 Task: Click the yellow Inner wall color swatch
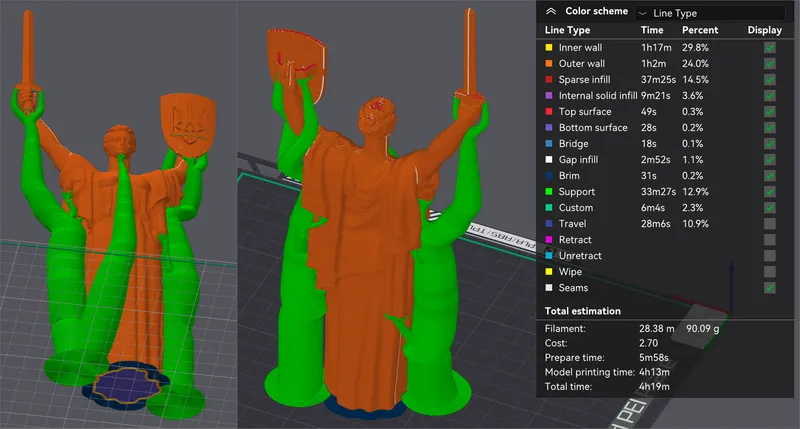tap(549, 47)
